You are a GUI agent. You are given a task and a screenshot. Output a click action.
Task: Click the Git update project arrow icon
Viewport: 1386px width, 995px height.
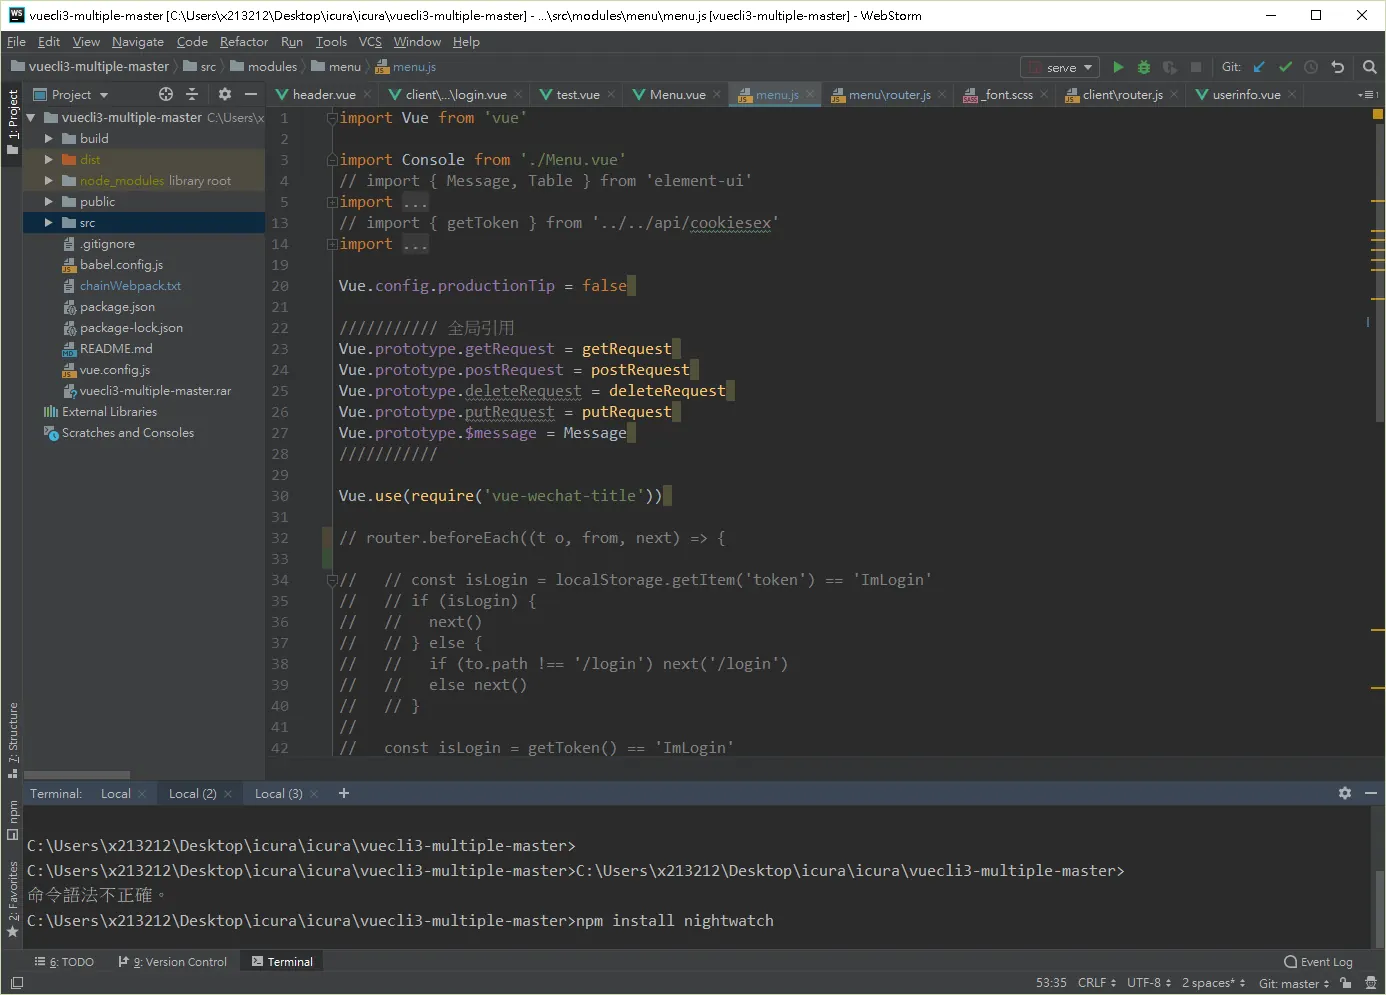tap(1259, 67)
